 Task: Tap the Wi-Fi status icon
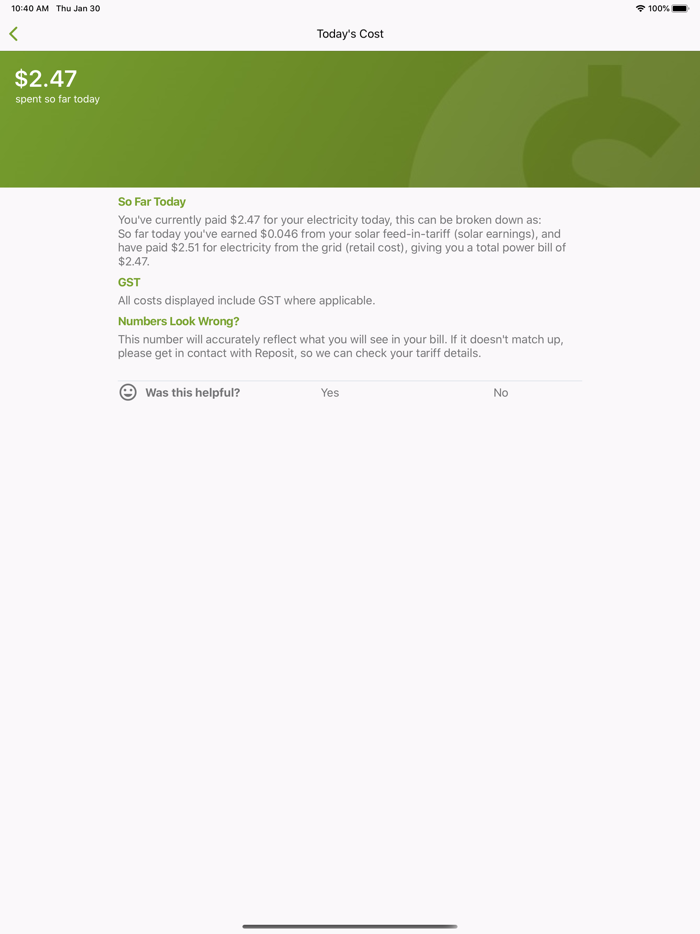(640, 8)
